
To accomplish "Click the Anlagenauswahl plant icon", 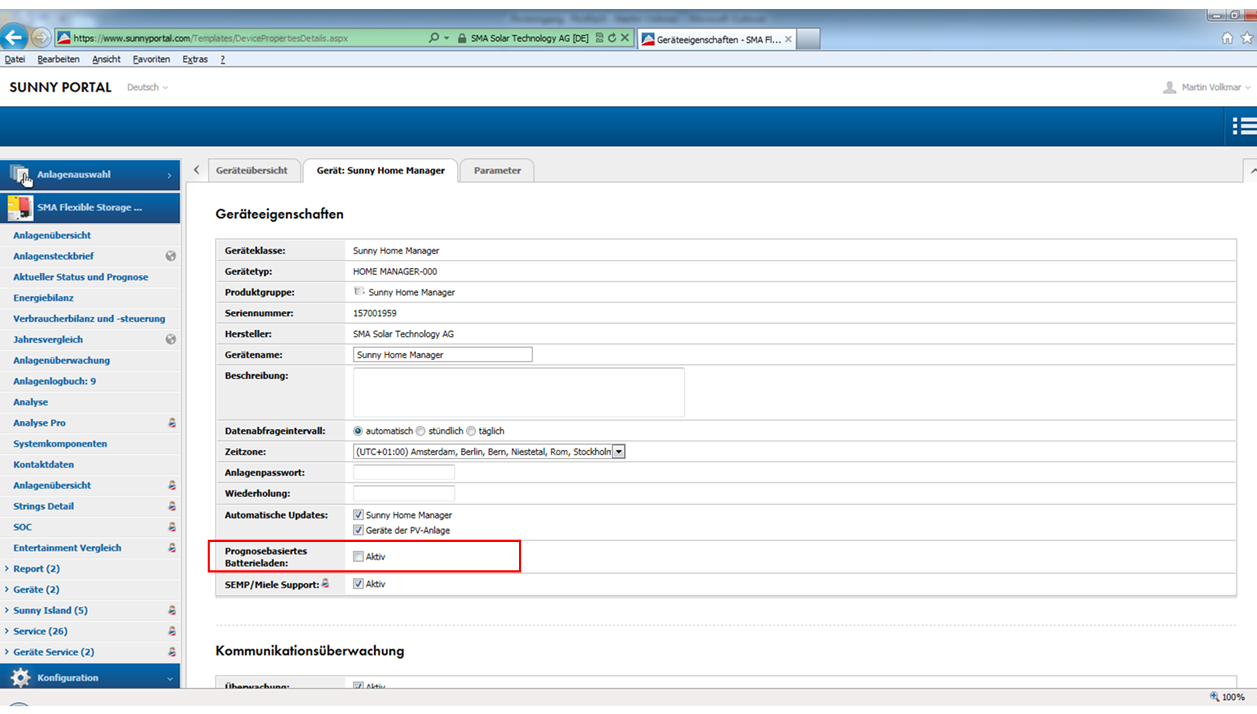I will click(20, 175).
